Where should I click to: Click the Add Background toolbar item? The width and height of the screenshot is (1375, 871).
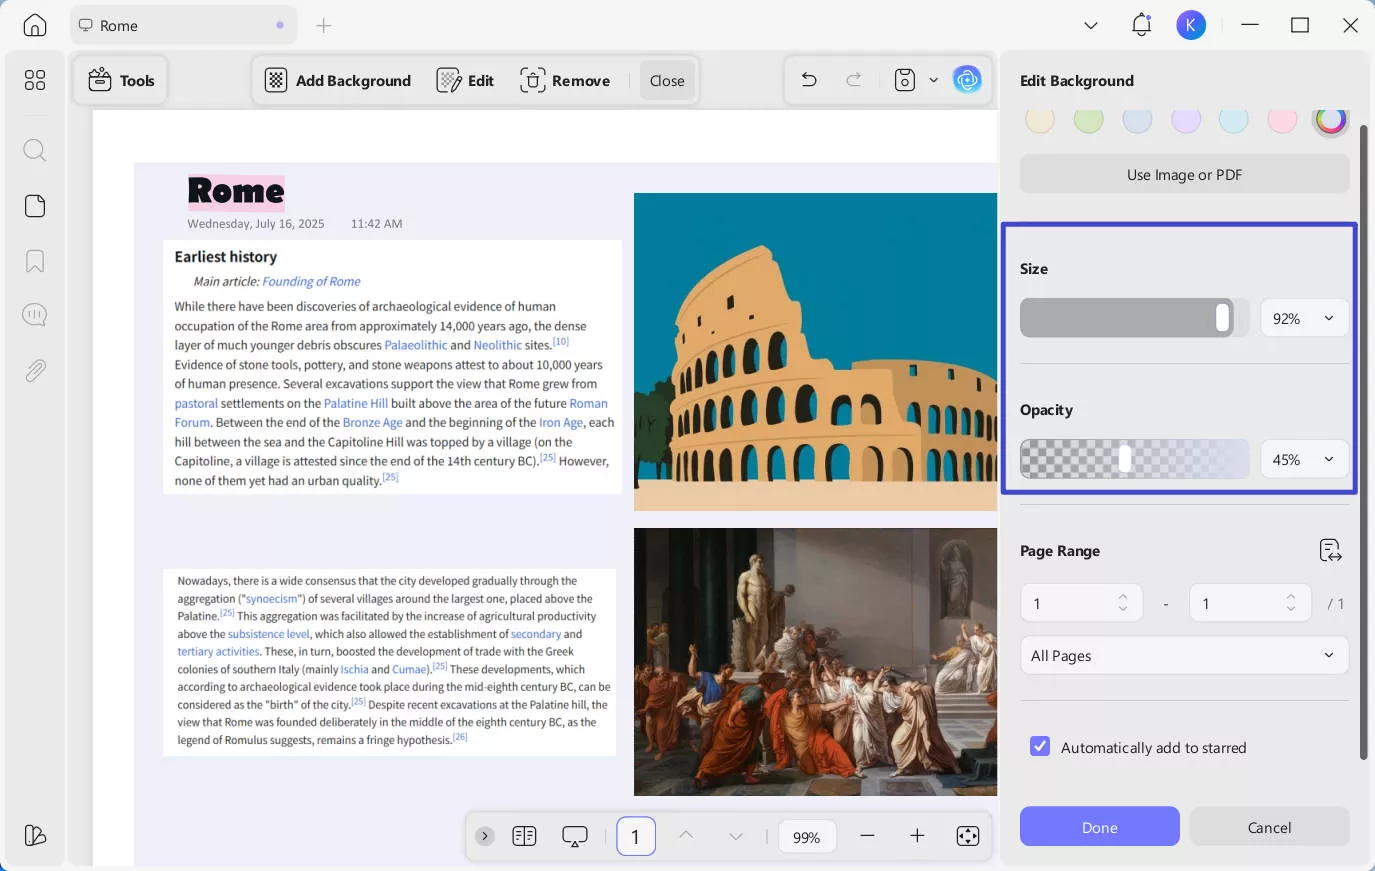pos(338,80)
